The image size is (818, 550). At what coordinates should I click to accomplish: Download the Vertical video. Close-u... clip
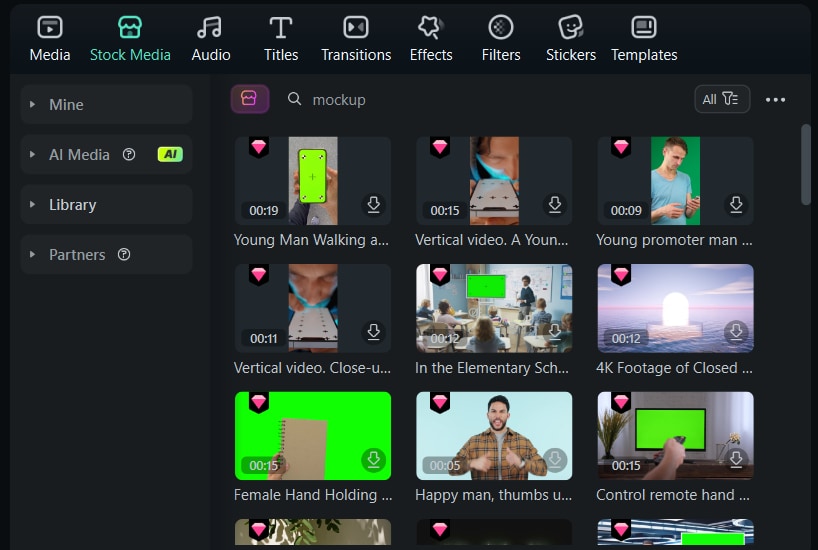click(x=374, y=332)
